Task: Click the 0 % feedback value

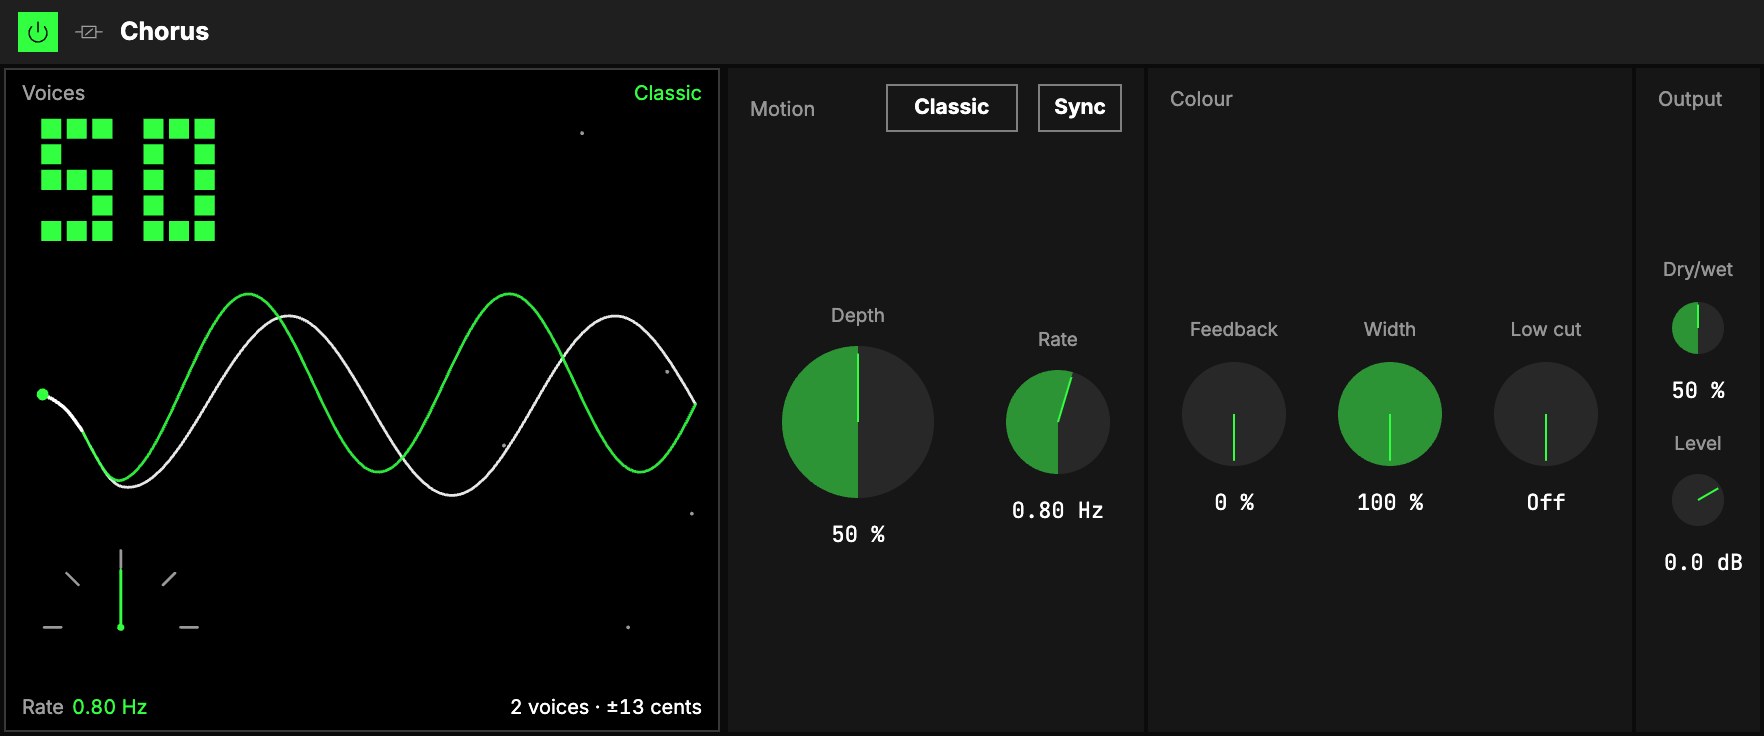Action: [x=1234, y=502]
